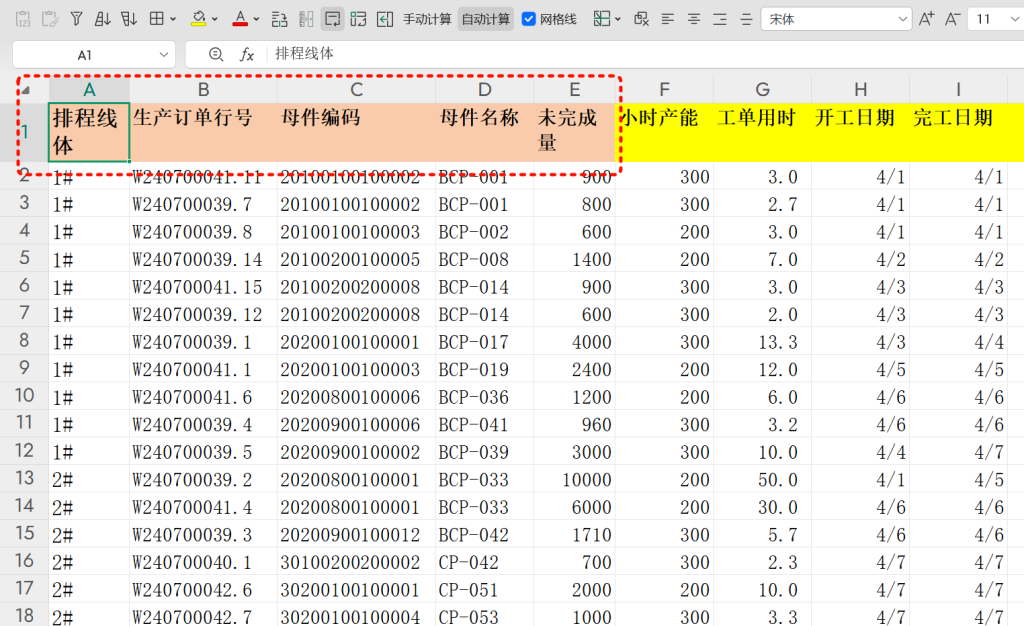Select column F header
The width and height of the screenshot is (1024, 626).
(664, 89)
